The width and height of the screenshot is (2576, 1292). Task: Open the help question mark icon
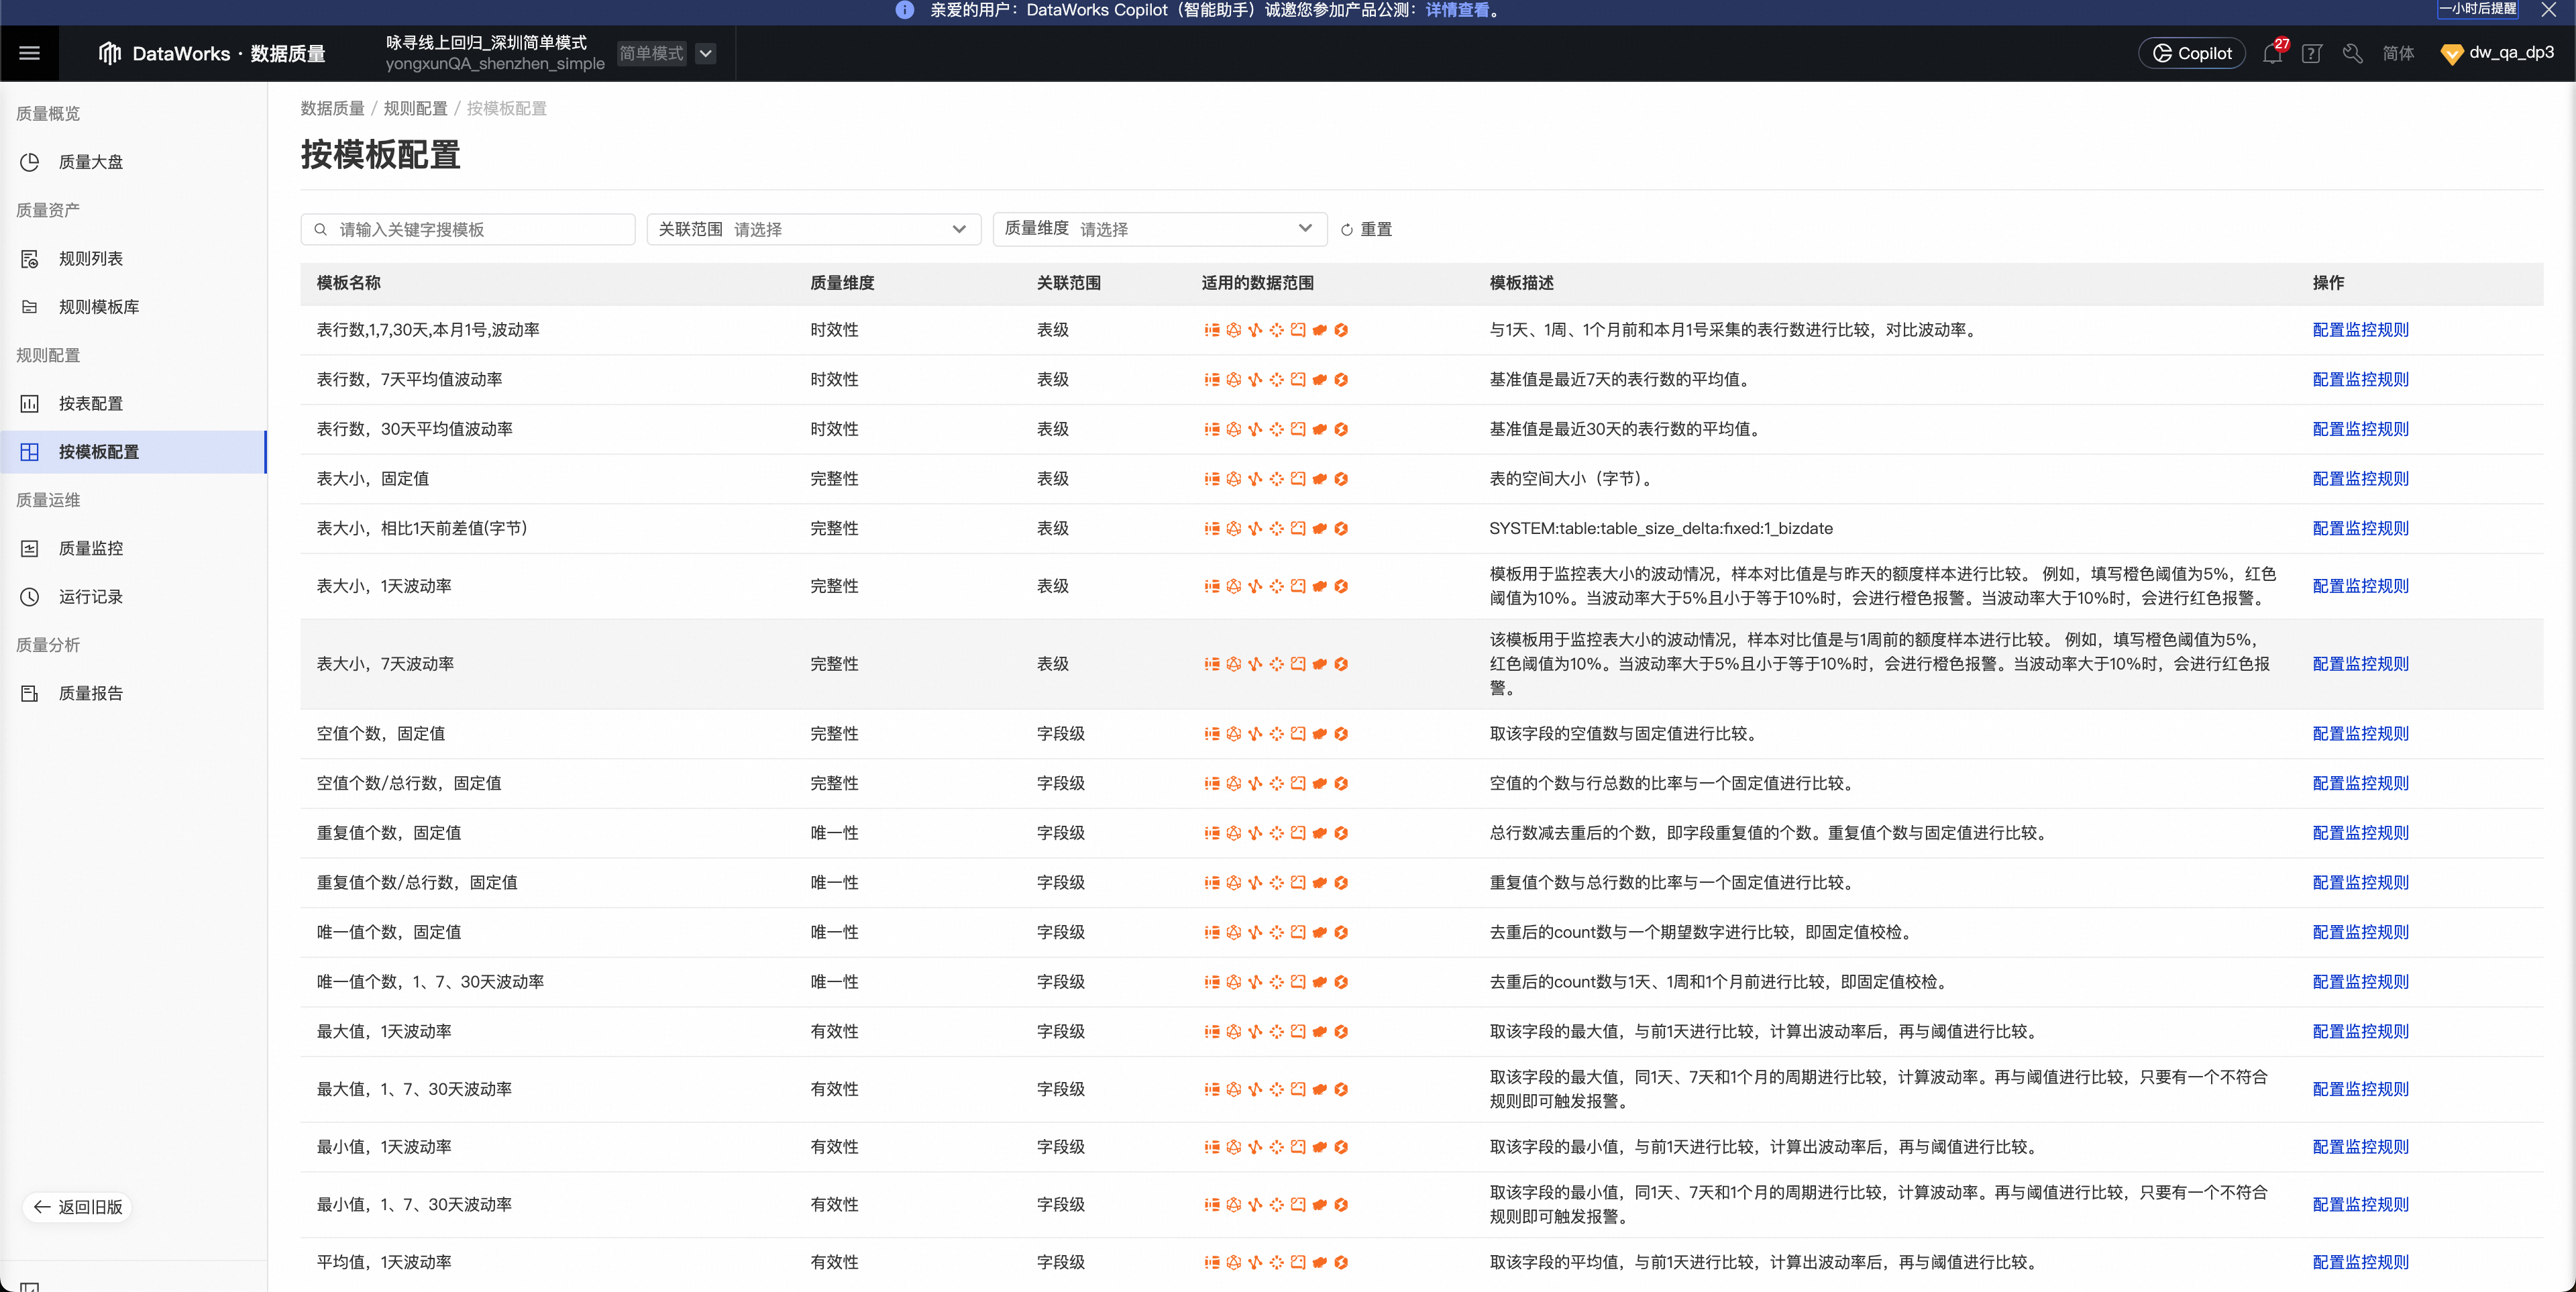[x=2311, y=54]
